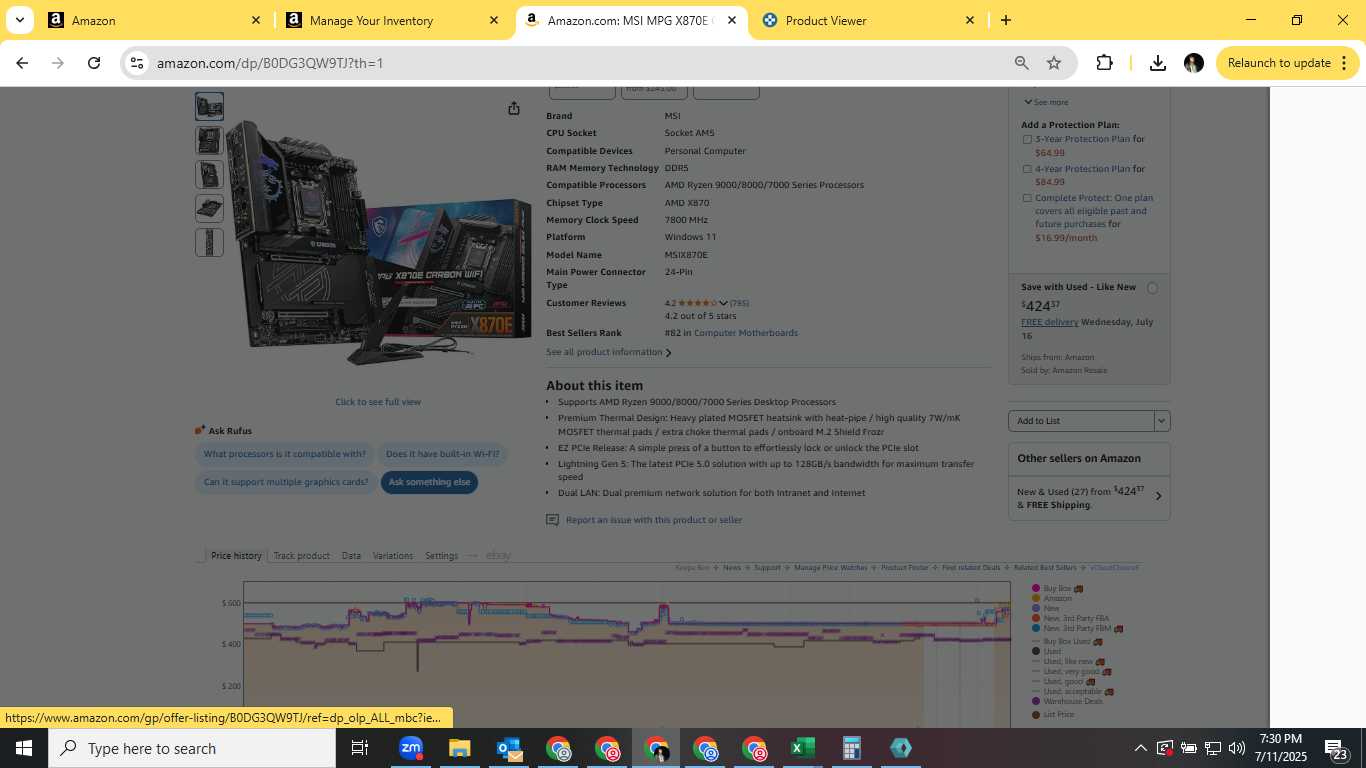
Task: Open the Chrome extensions puzzle icon
Action: click(x=1104, y=63)
